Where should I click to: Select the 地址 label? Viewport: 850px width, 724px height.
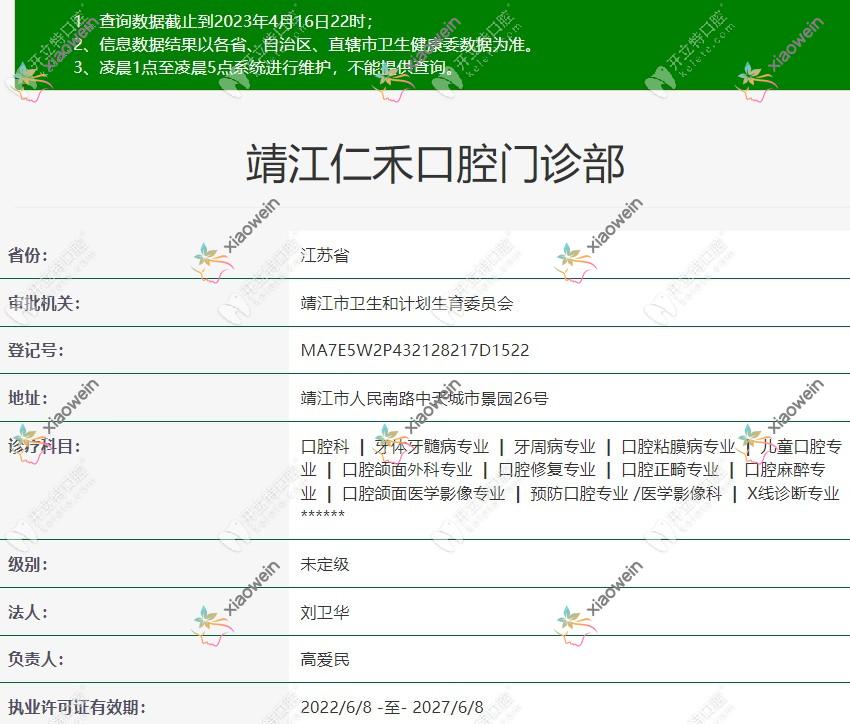(x=28, y=398)
